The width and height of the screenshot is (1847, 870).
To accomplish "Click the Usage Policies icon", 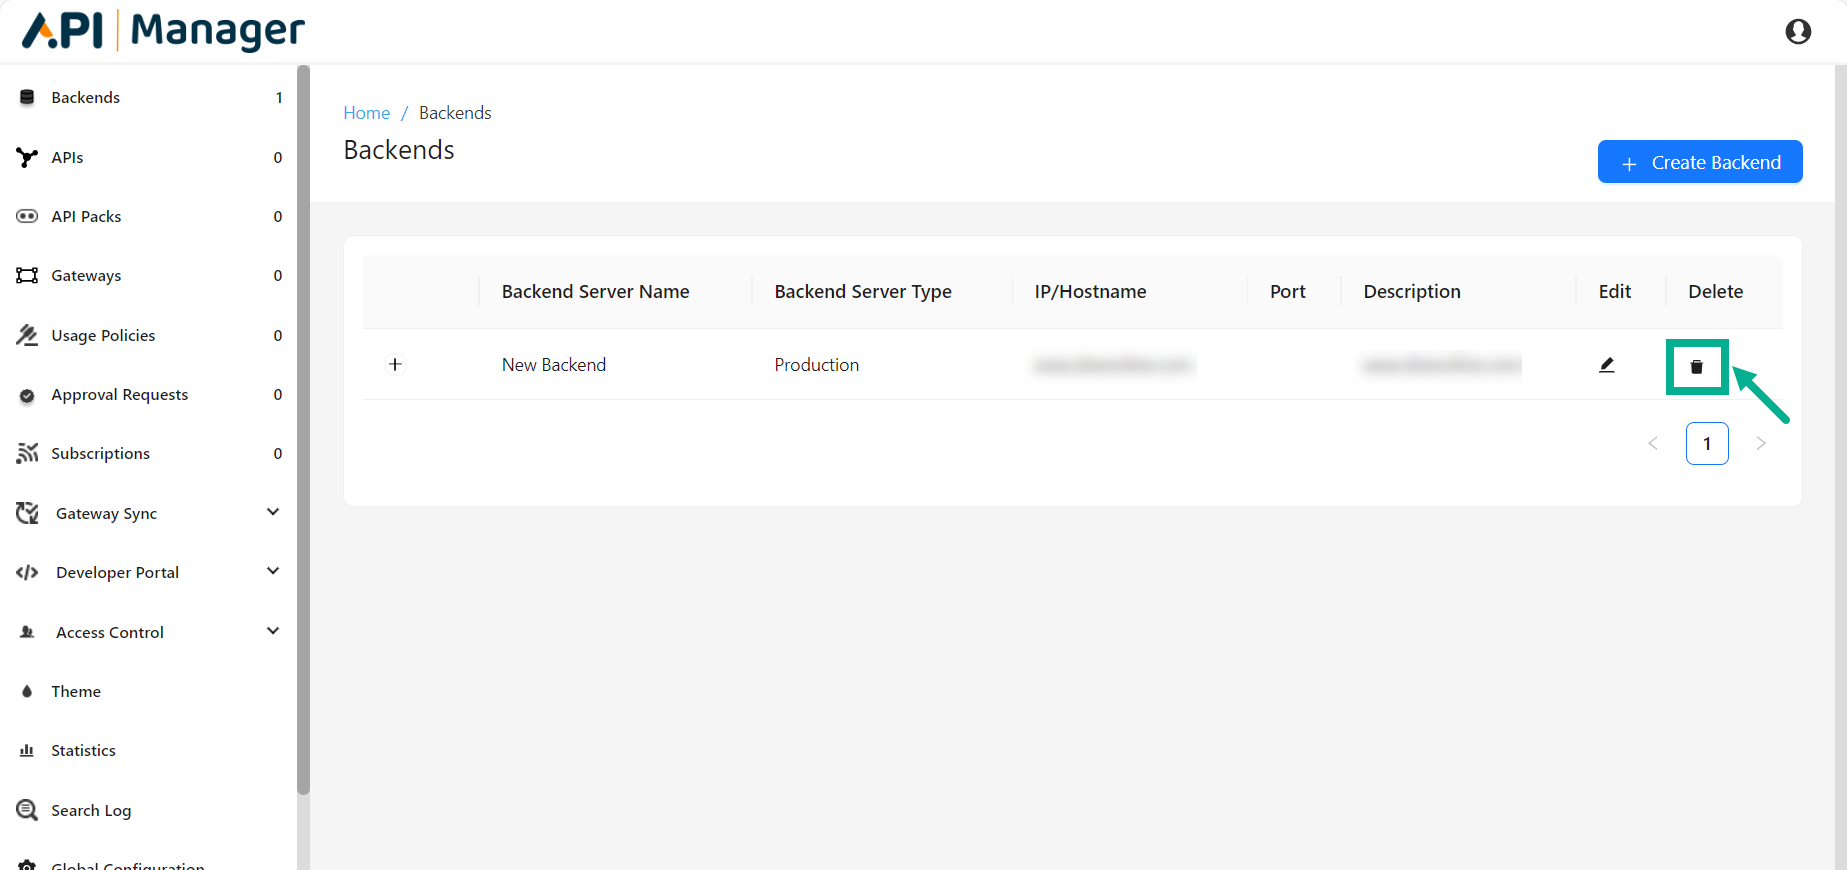I will point(27,335).
